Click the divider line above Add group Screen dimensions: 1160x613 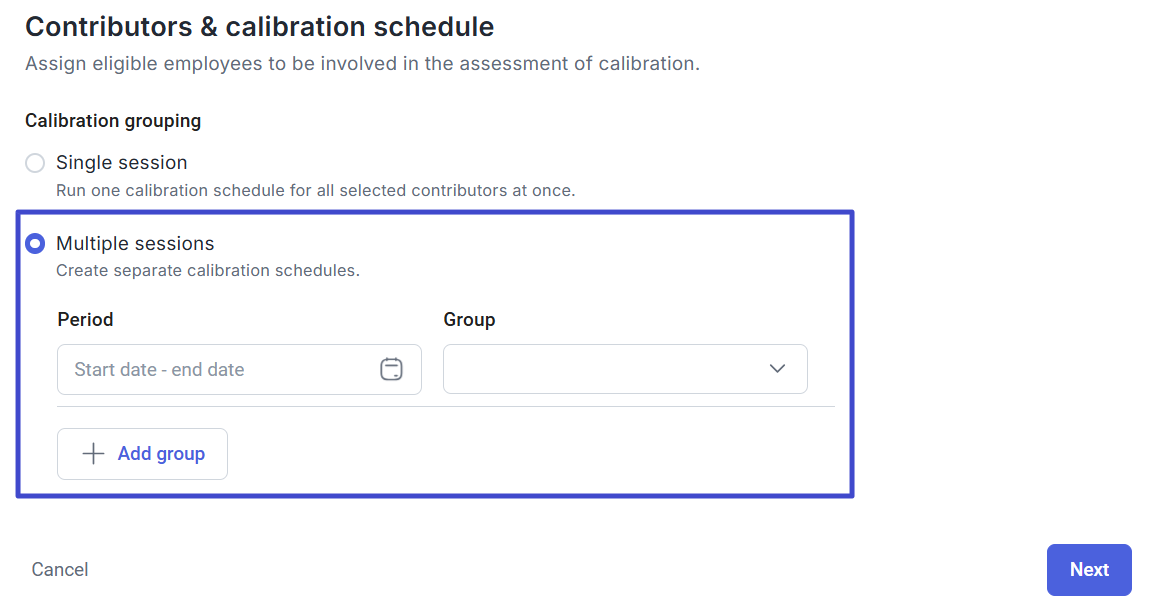[x=445, y=407]
